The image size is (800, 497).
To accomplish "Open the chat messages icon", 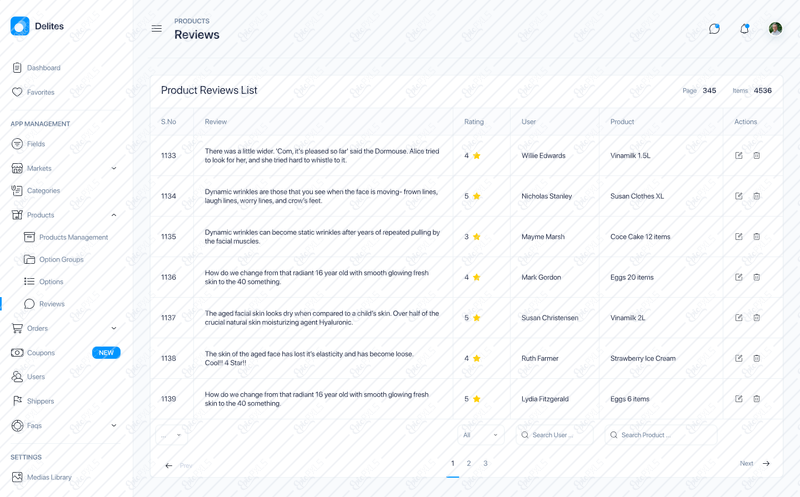I will [714, 29].
